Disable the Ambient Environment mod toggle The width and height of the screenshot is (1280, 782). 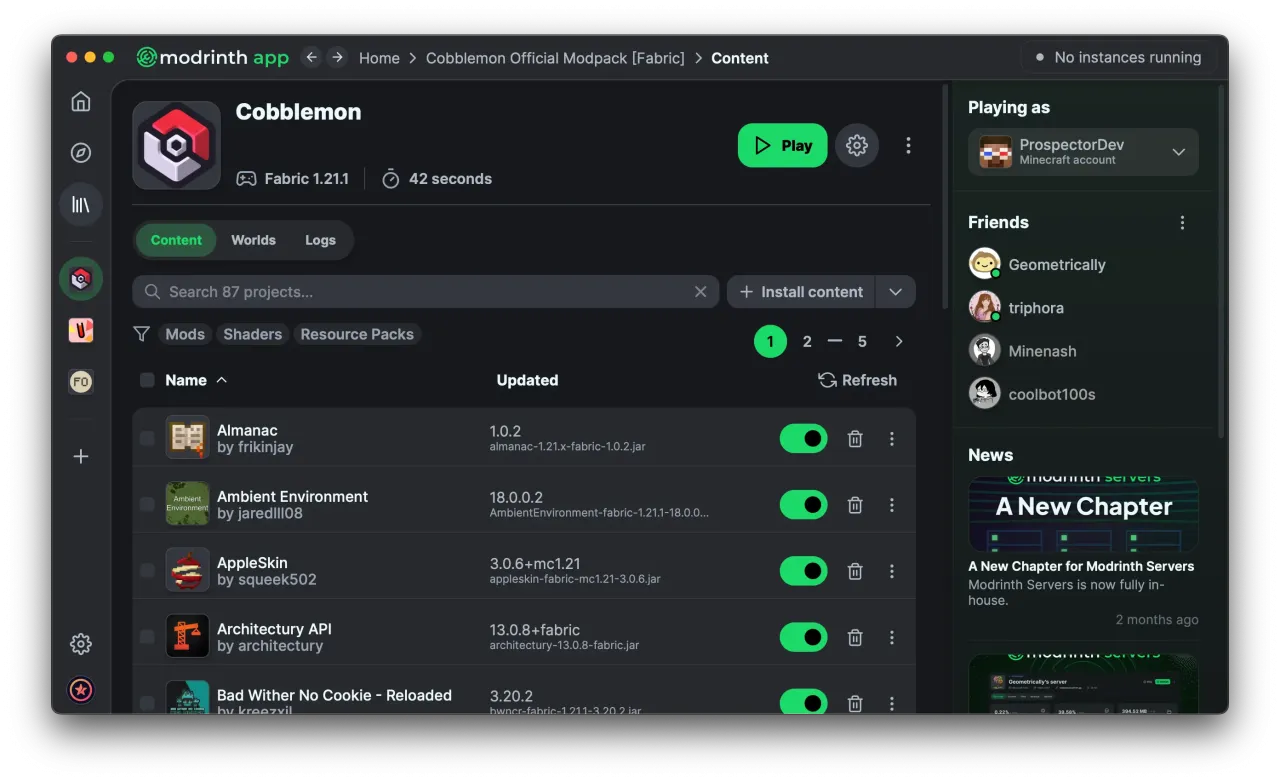pos(804,505)
